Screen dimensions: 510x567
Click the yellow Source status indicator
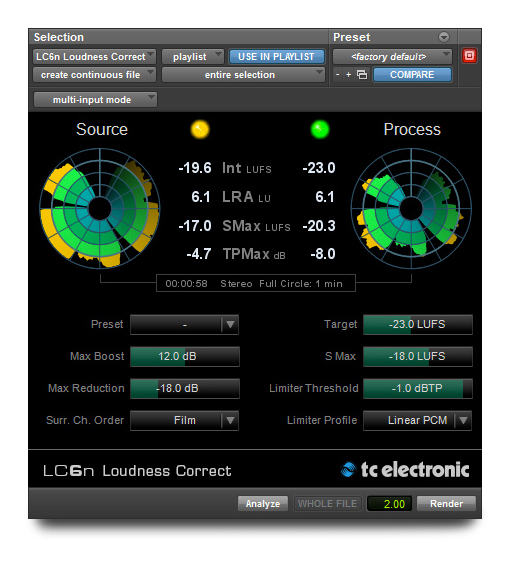(x=200, y=129)
